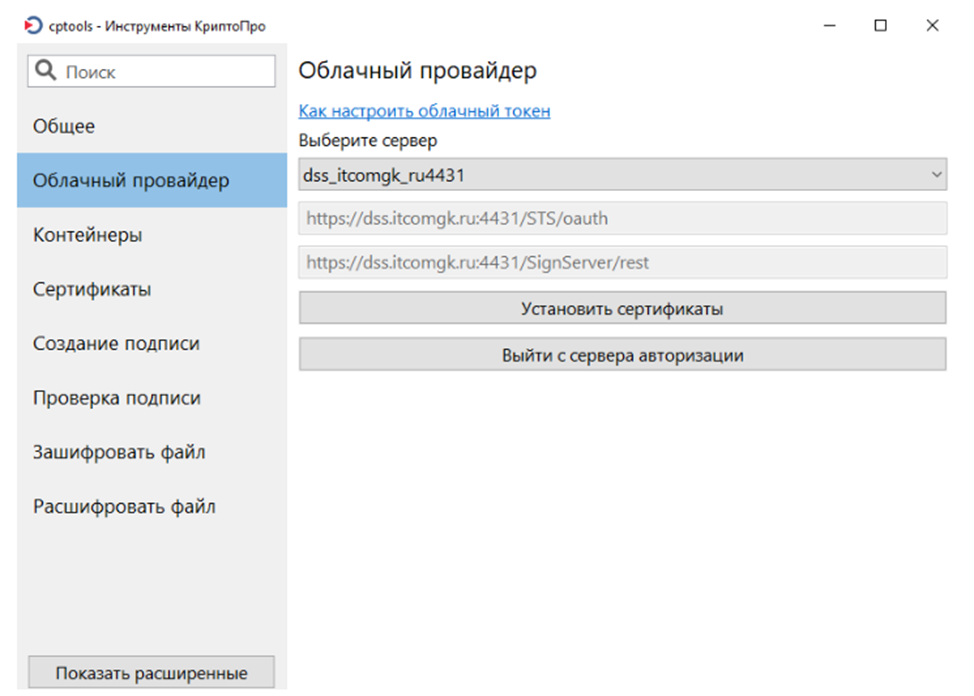The height and width of the screenshot is (696, 974).
Task: Open the Как настроить облачный токен link
Action: pyautogui.click(x=424, y=111)
